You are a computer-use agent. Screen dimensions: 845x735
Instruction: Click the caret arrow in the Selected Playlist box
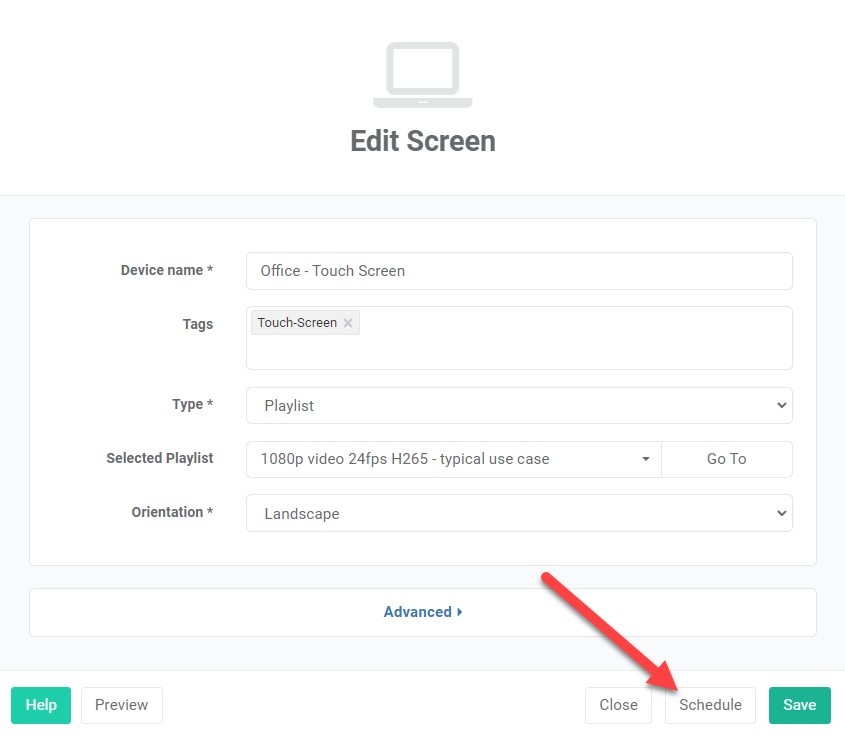coord(645,459)
